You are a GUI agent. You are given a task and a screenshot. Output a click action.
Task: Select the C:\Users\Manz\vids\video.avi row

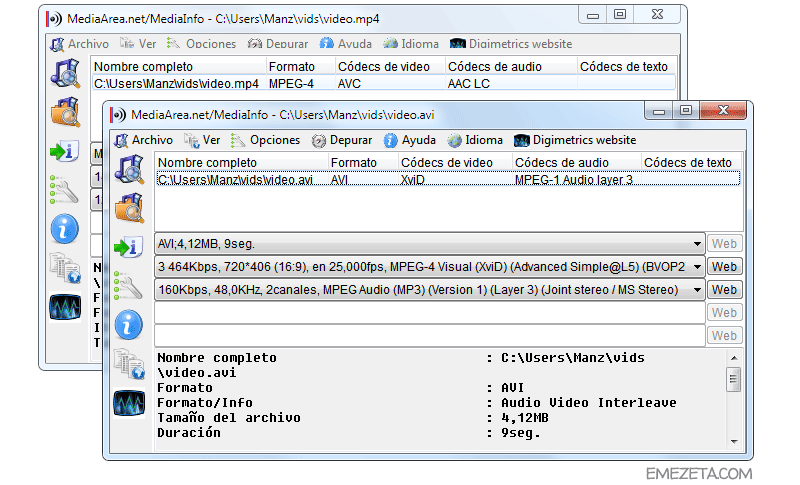(x=448, y=180)
